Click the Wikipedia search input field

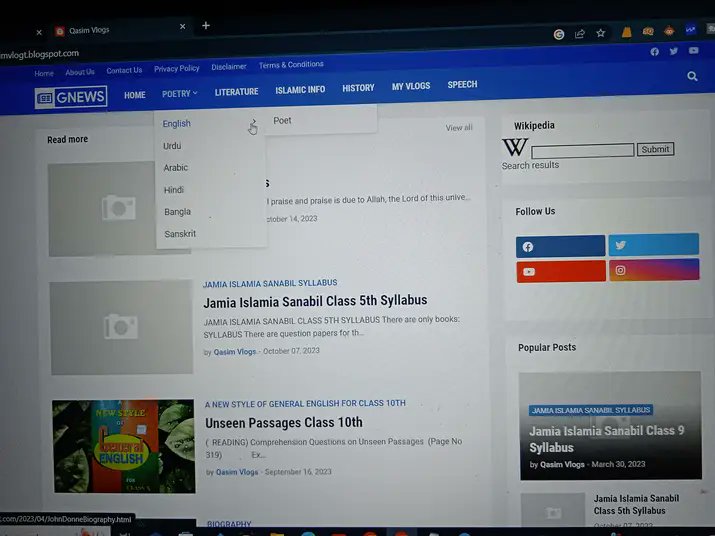coord(582,150)
